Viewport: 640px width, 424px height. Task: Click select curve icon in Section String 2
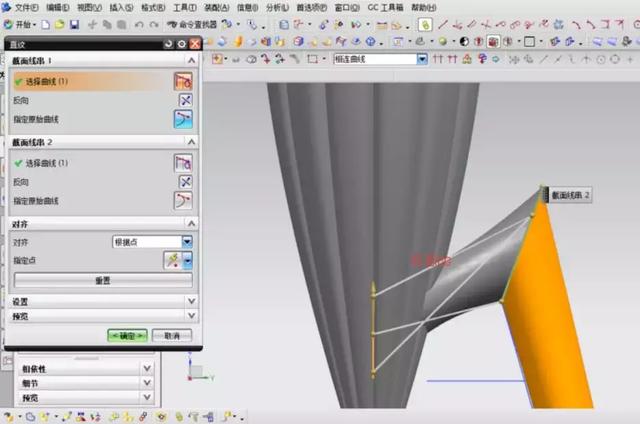click(x=183, y=163)
